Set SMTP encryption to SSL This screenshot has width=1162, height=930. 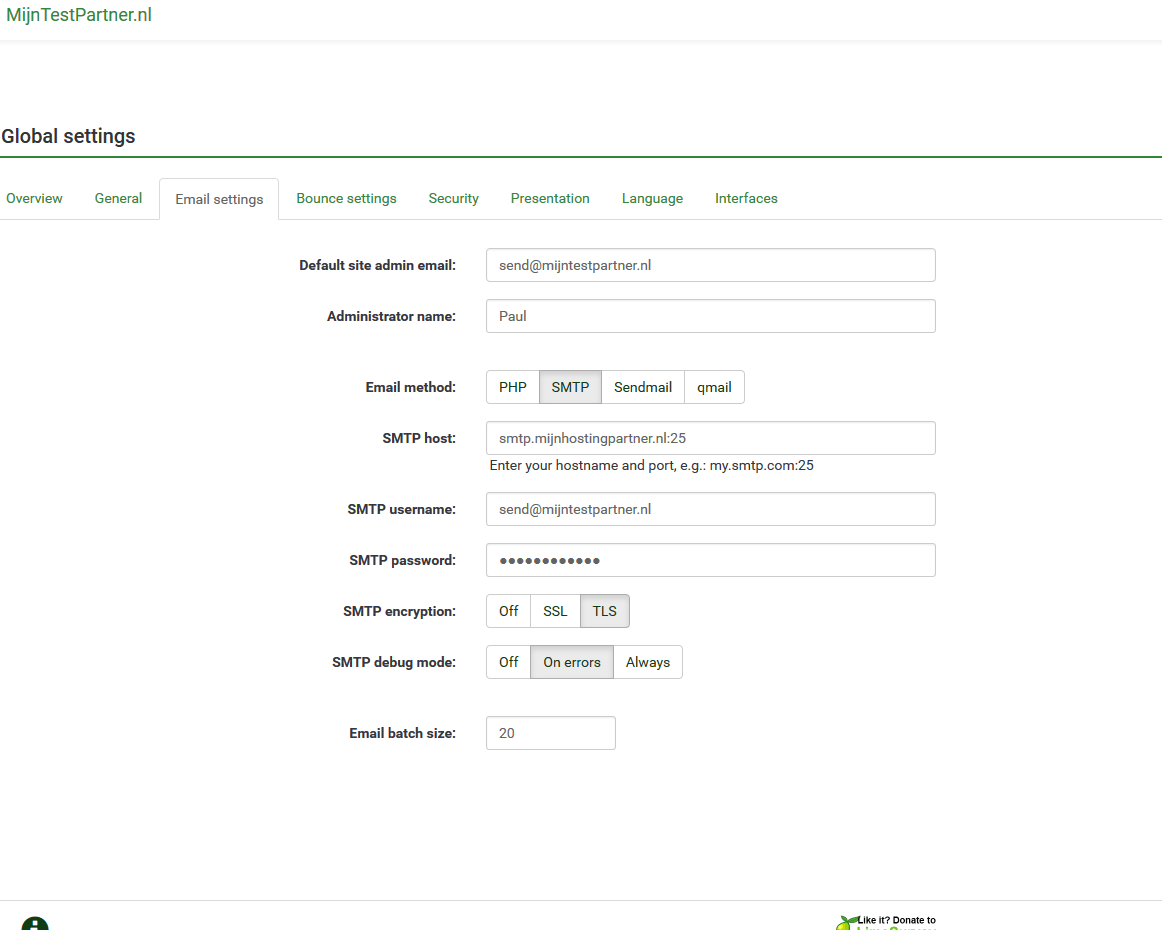point(554,611)
